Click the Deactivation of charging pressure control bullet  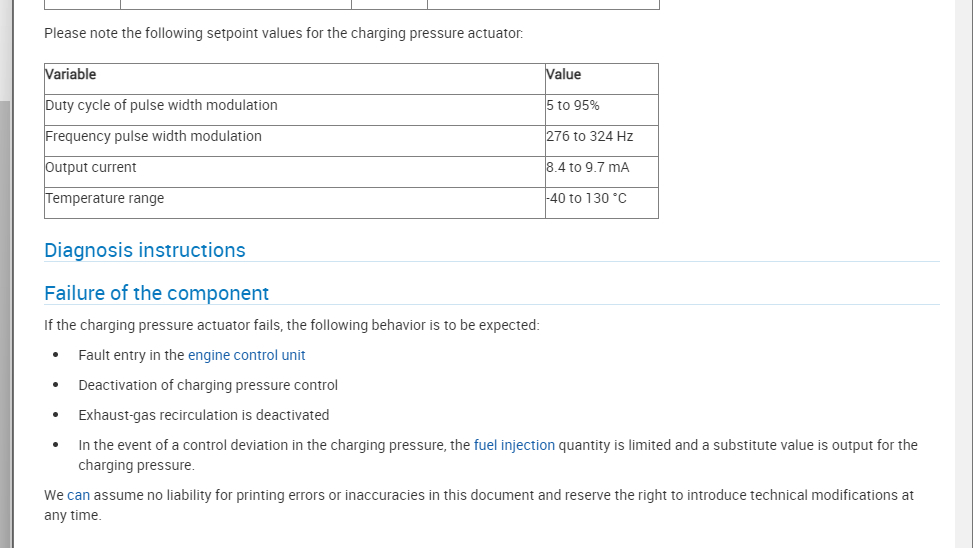pos(208,385)
